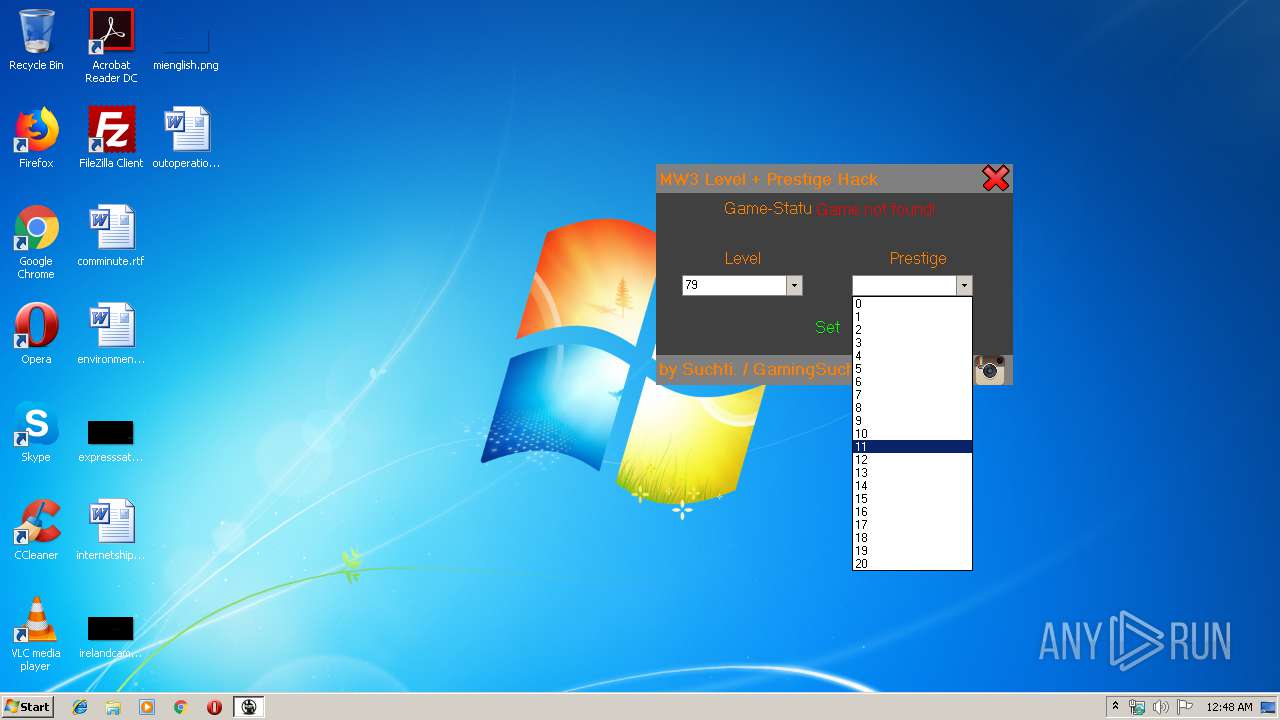The height and width of the screenshot is (720, 1280).
Task: Close the MW3 Level + Prestige Hack window
Action: [996, 179]
